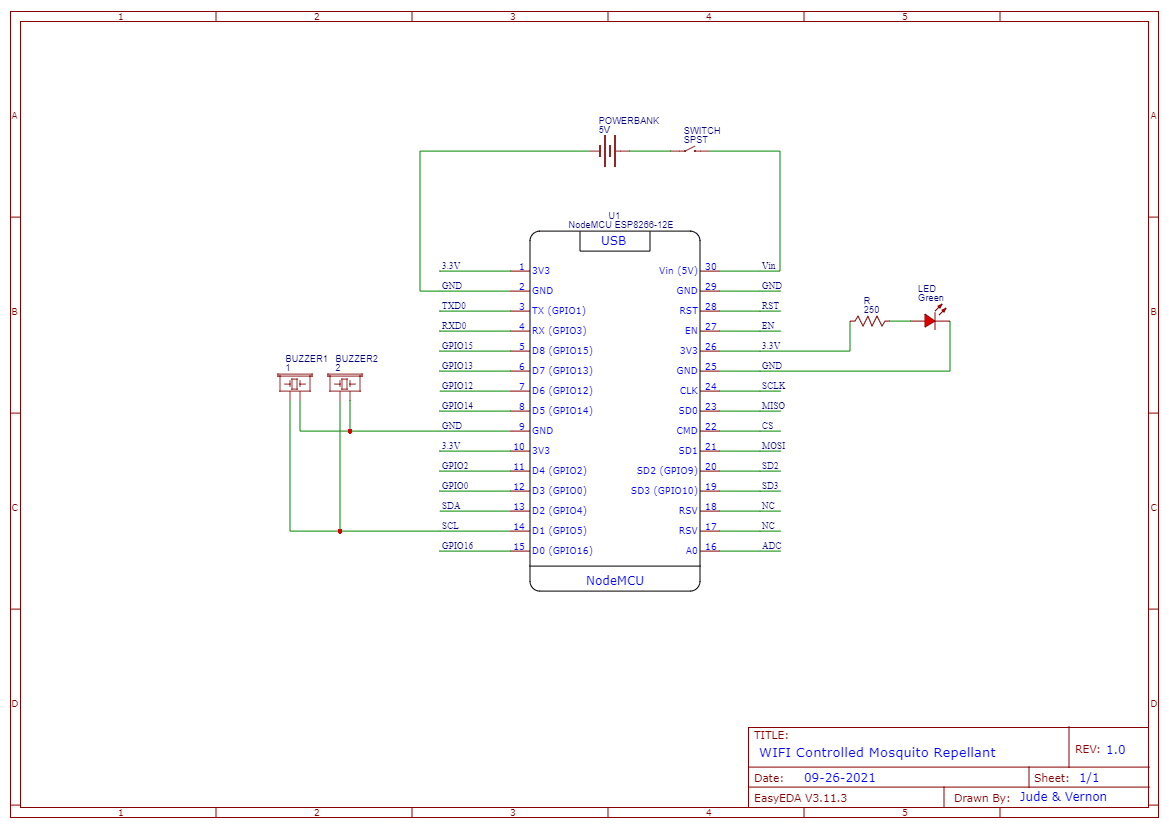This screenshot has width=1169, height=828.
Task: Click the WIFI Controlled Mosquito Repellant title
Action: click(877, 752)
